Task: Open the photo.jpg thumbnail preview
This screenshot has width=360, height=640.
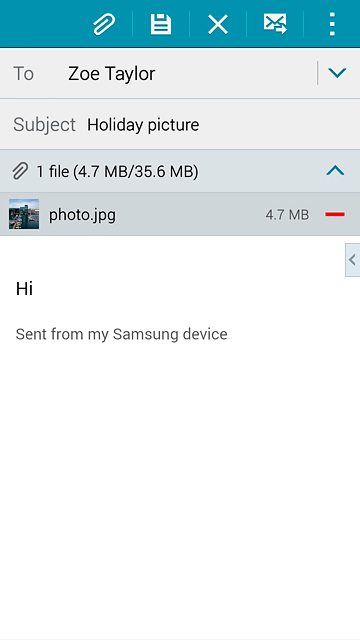Action: [24, 214]
